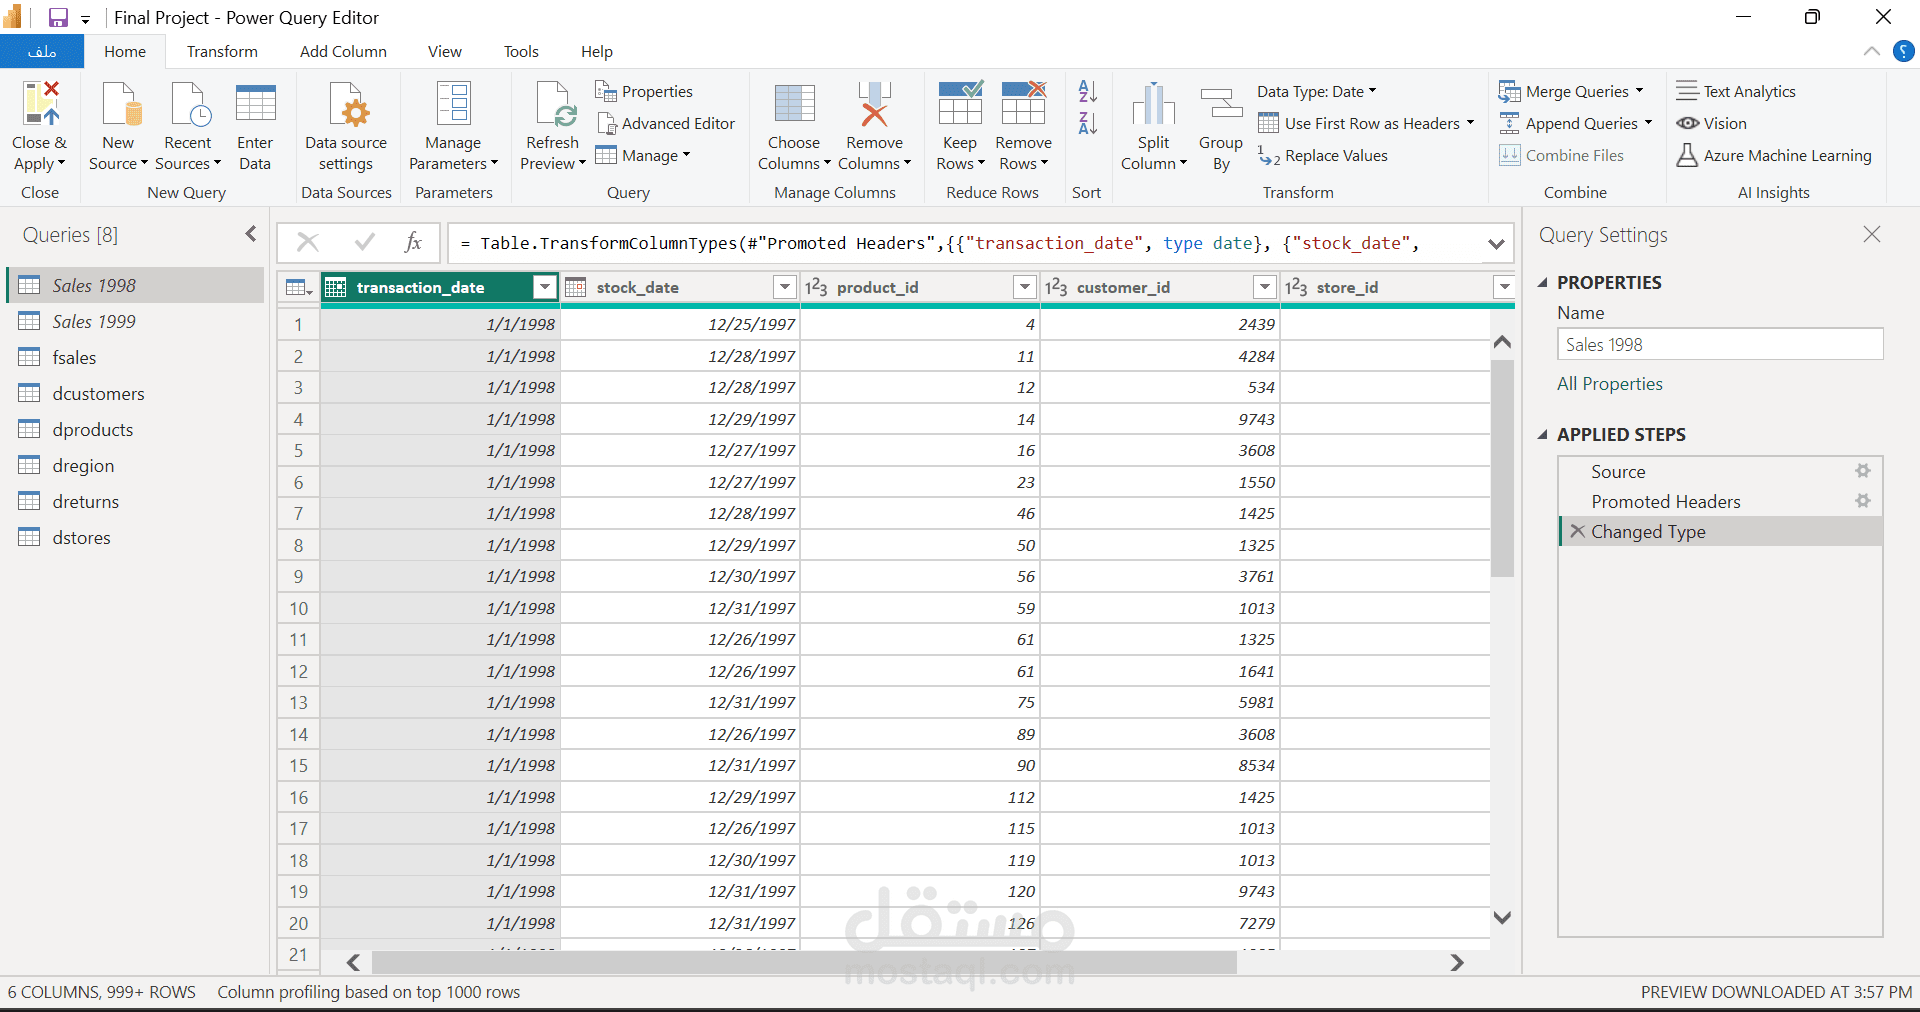Image resolution: width=1920 pixels, height=1012 pixels.
Task: Open transaction_date column filter dropdown
Action: click(x=544, y=288)
